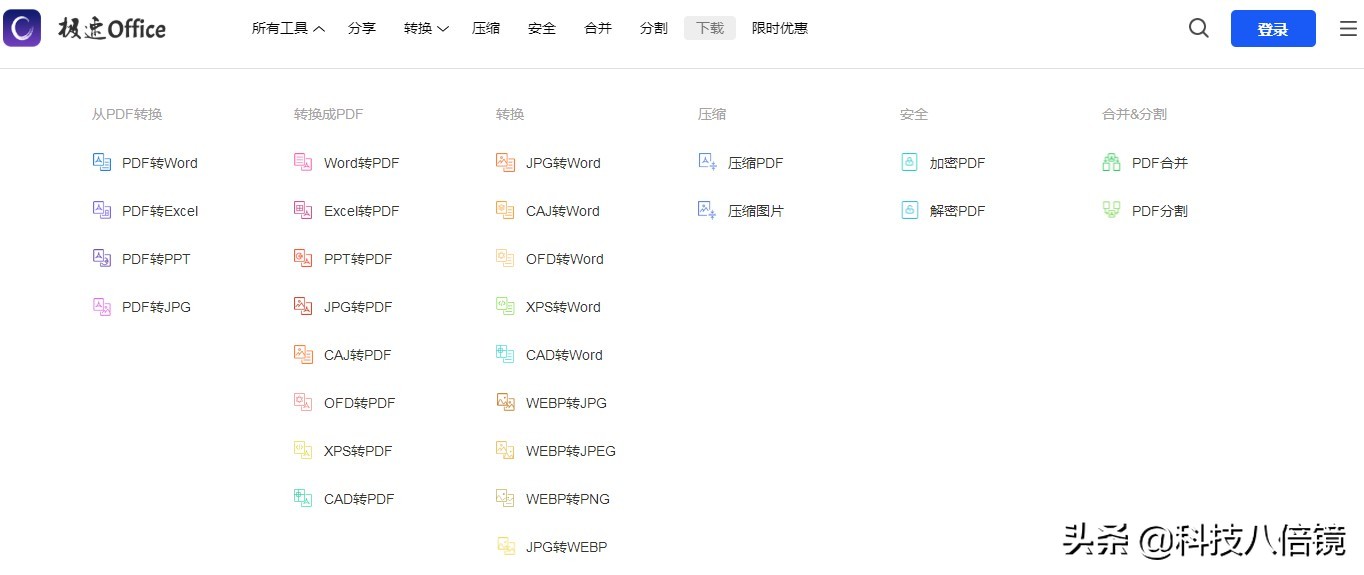The image size is (1364, 575).
Task: Open the XPS转PDF link
Action: coord(358,451)
